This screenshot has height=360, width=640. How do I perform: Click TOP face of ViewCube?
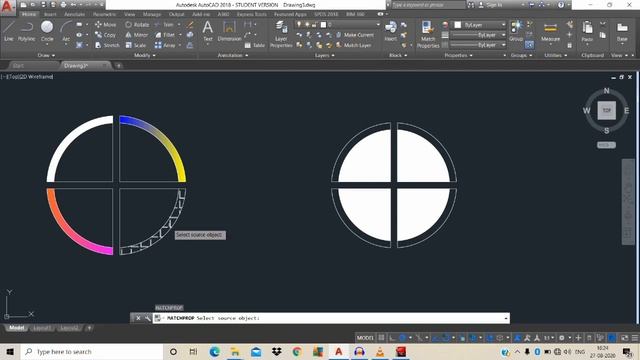607,110
